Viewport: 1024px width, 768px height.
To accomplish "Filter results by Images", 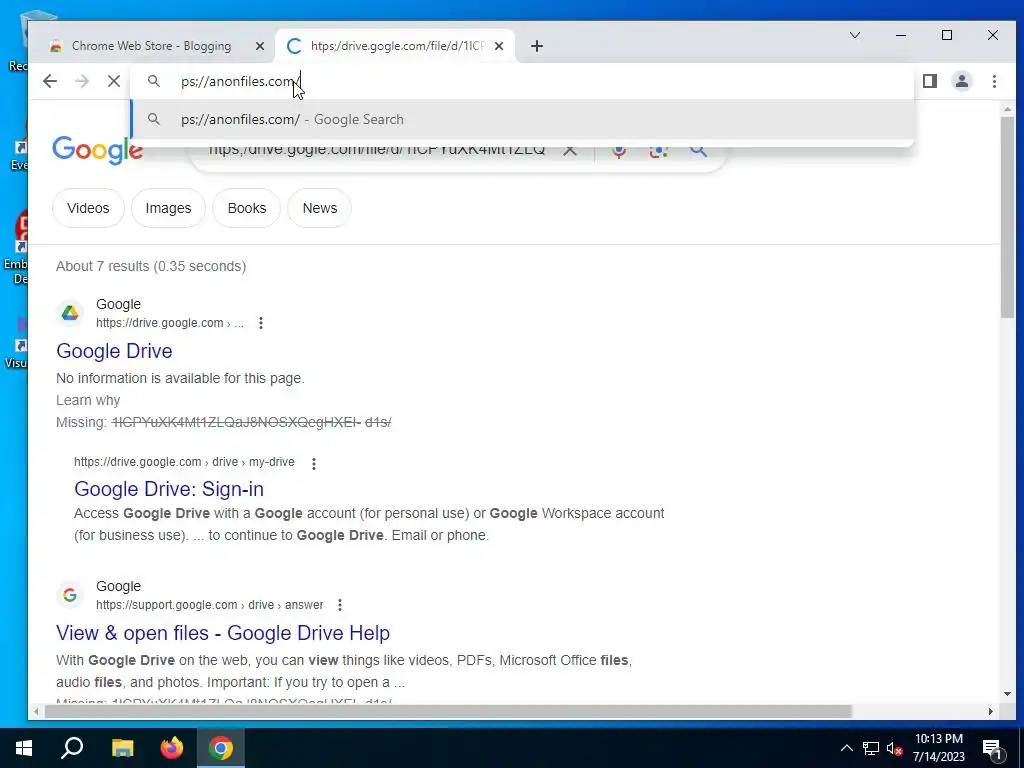I will [168, 208].
